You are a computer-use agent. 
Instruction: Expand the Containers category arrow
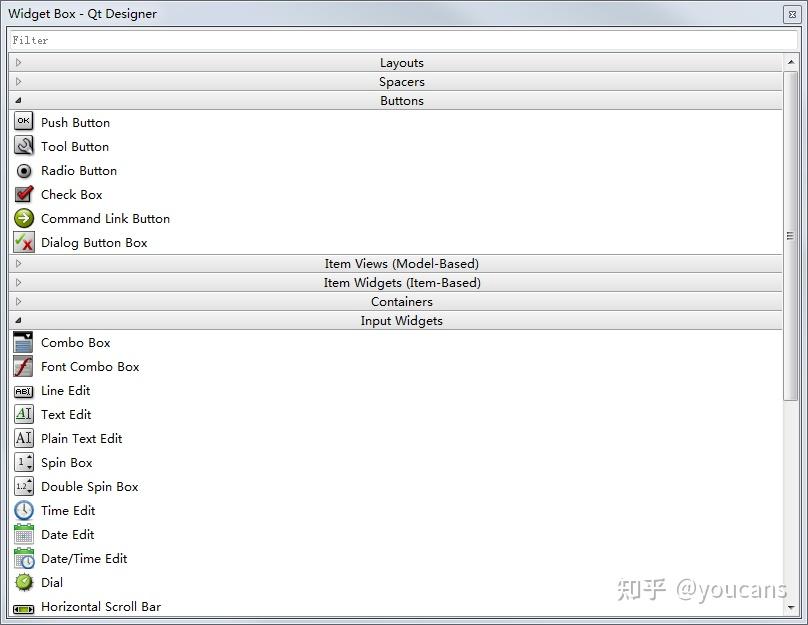[x=19, y=301]
